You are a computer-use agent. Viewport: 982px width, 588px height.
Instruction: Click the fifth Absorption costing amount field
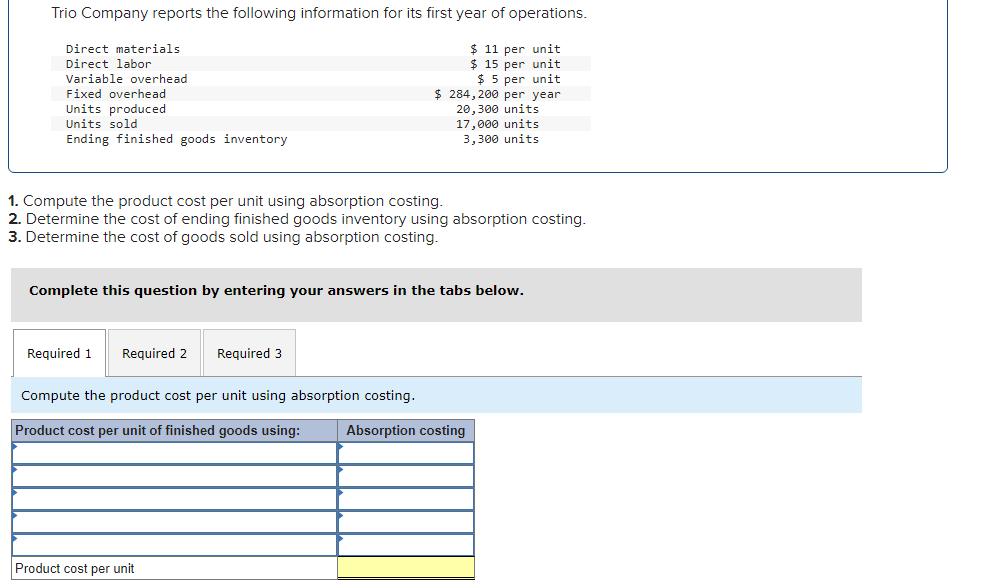405,544
